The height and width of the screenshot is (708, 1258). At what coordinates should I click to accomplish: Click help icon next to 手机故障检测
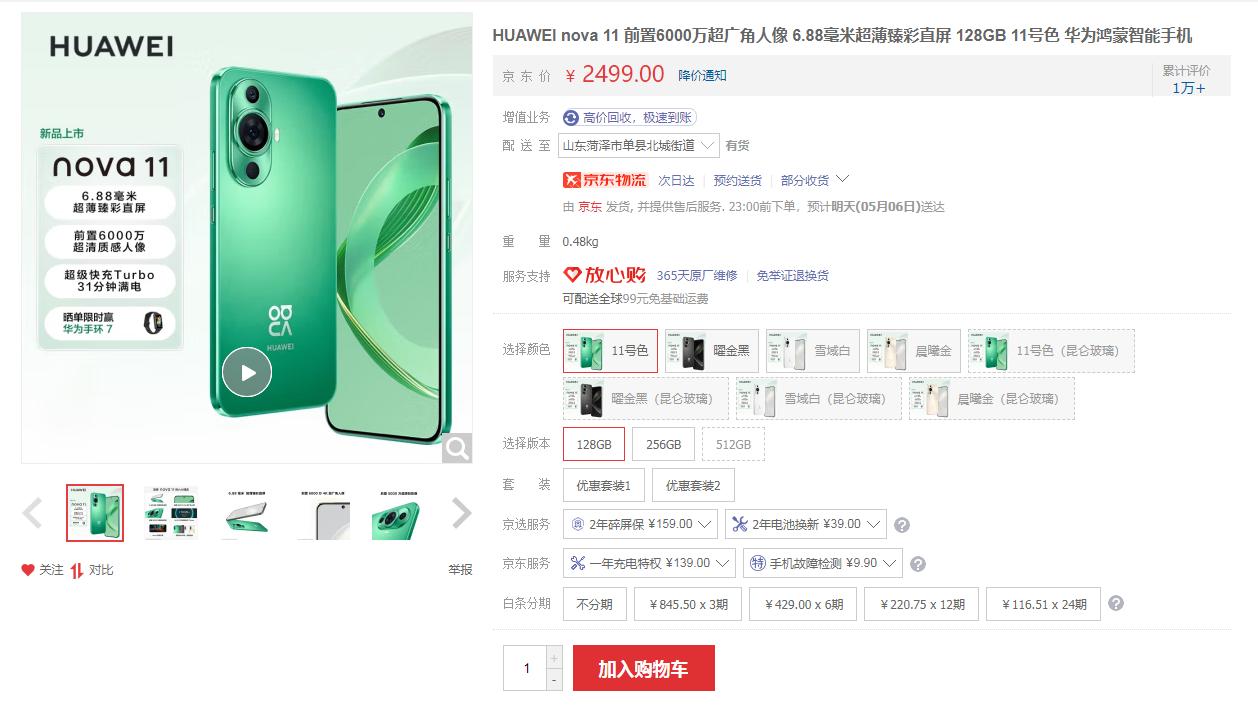pos(917,564)
